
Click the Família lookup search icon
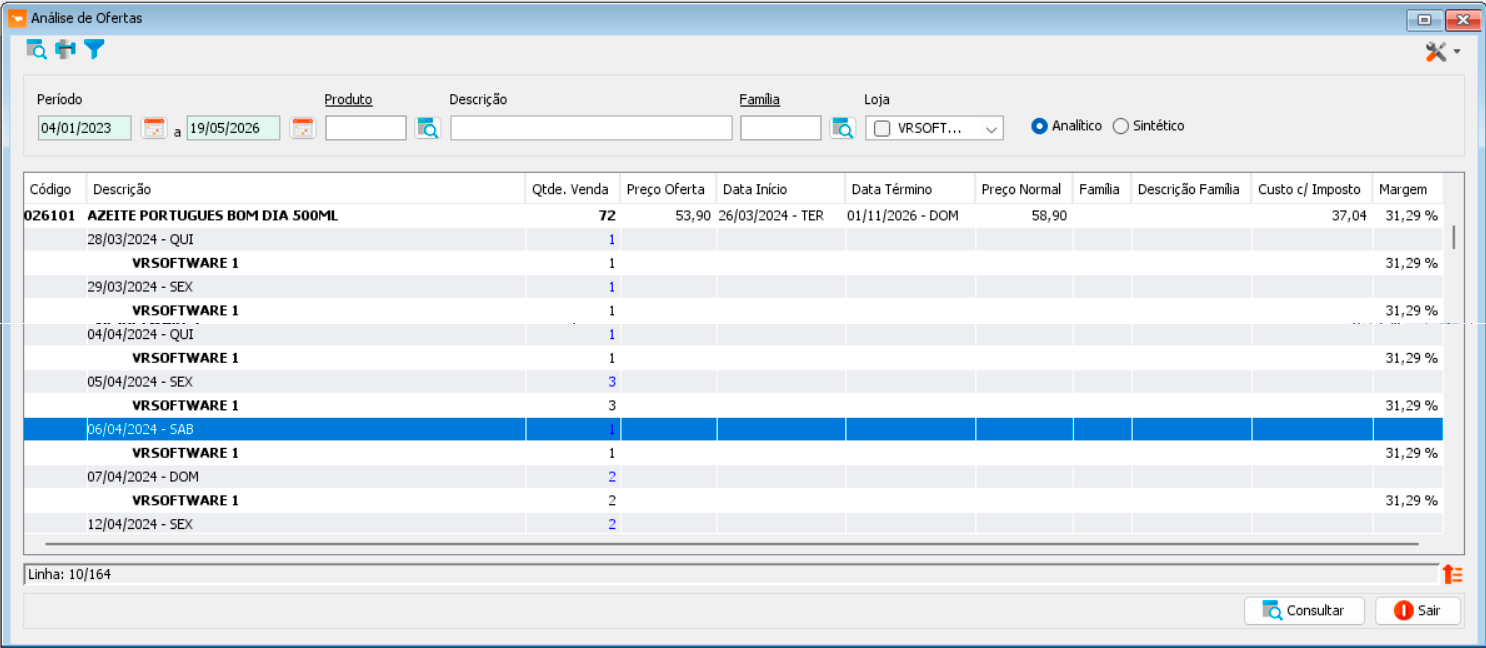842,128
